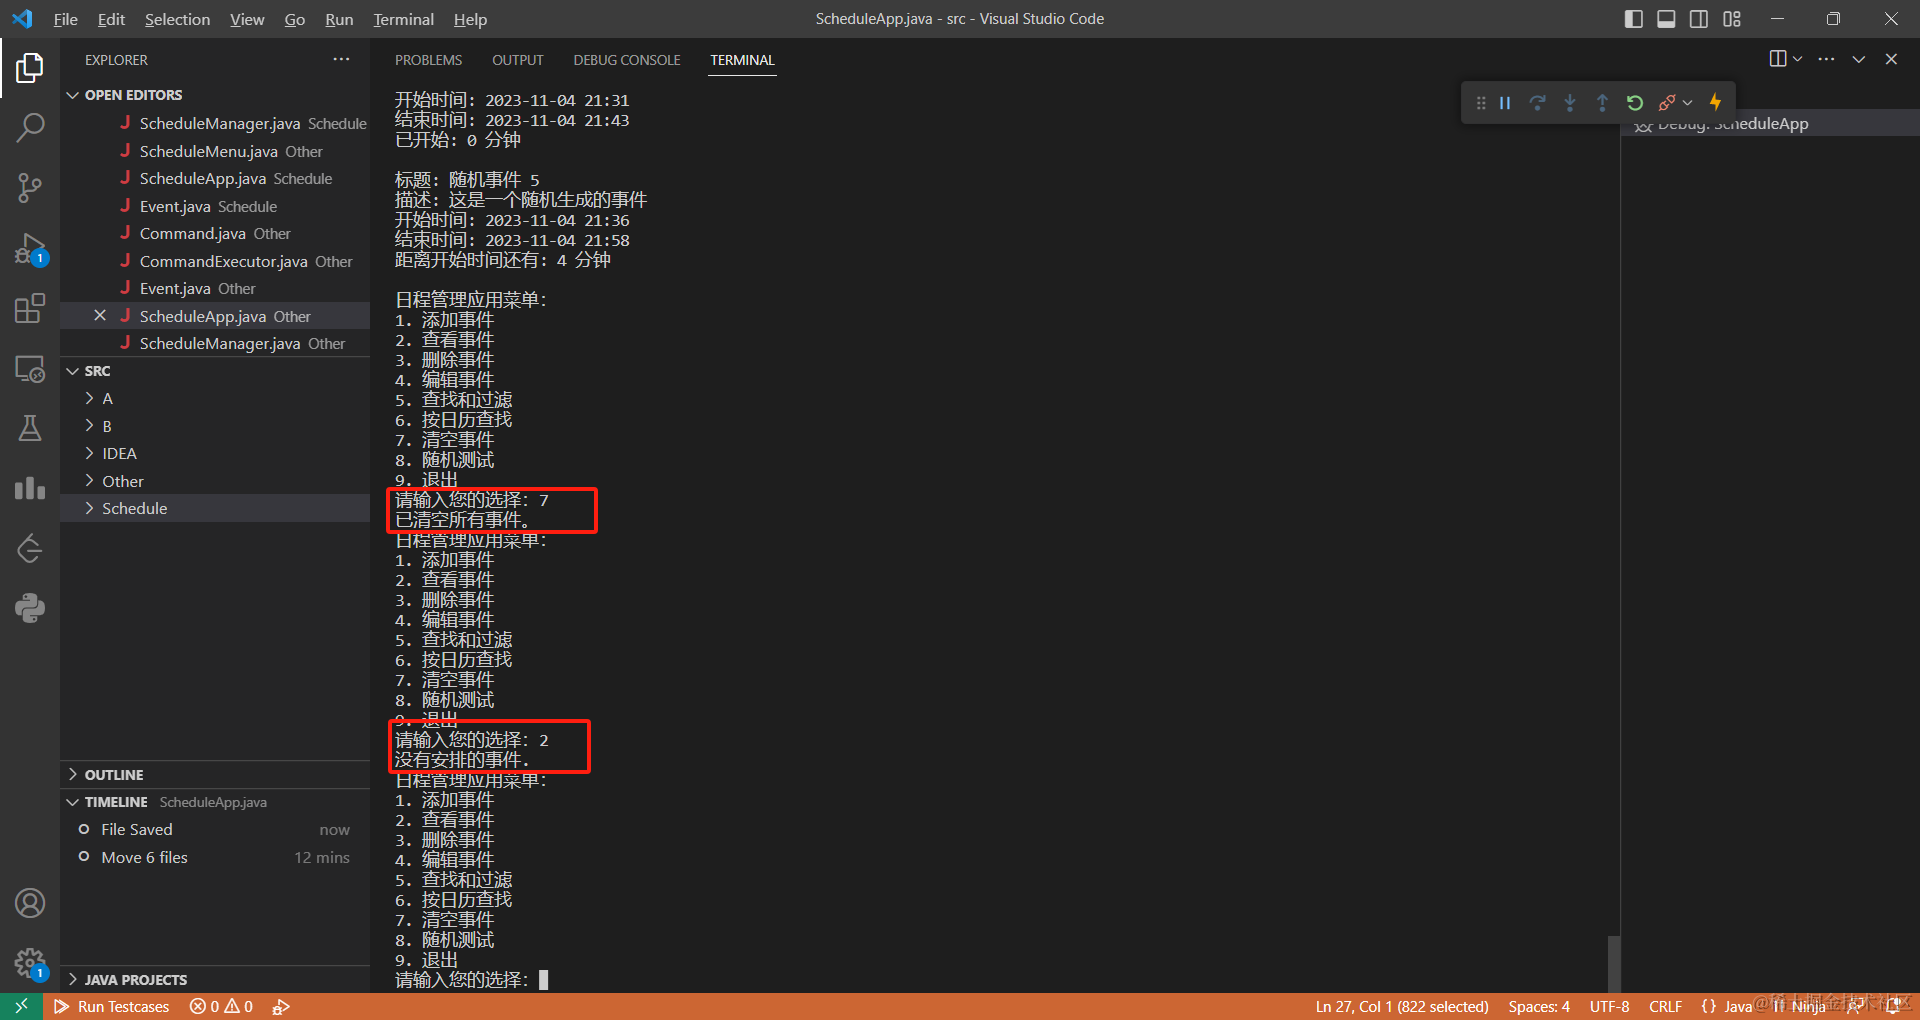
Task: Open Explorer more actions ellipsis
Action: [341, 60]
